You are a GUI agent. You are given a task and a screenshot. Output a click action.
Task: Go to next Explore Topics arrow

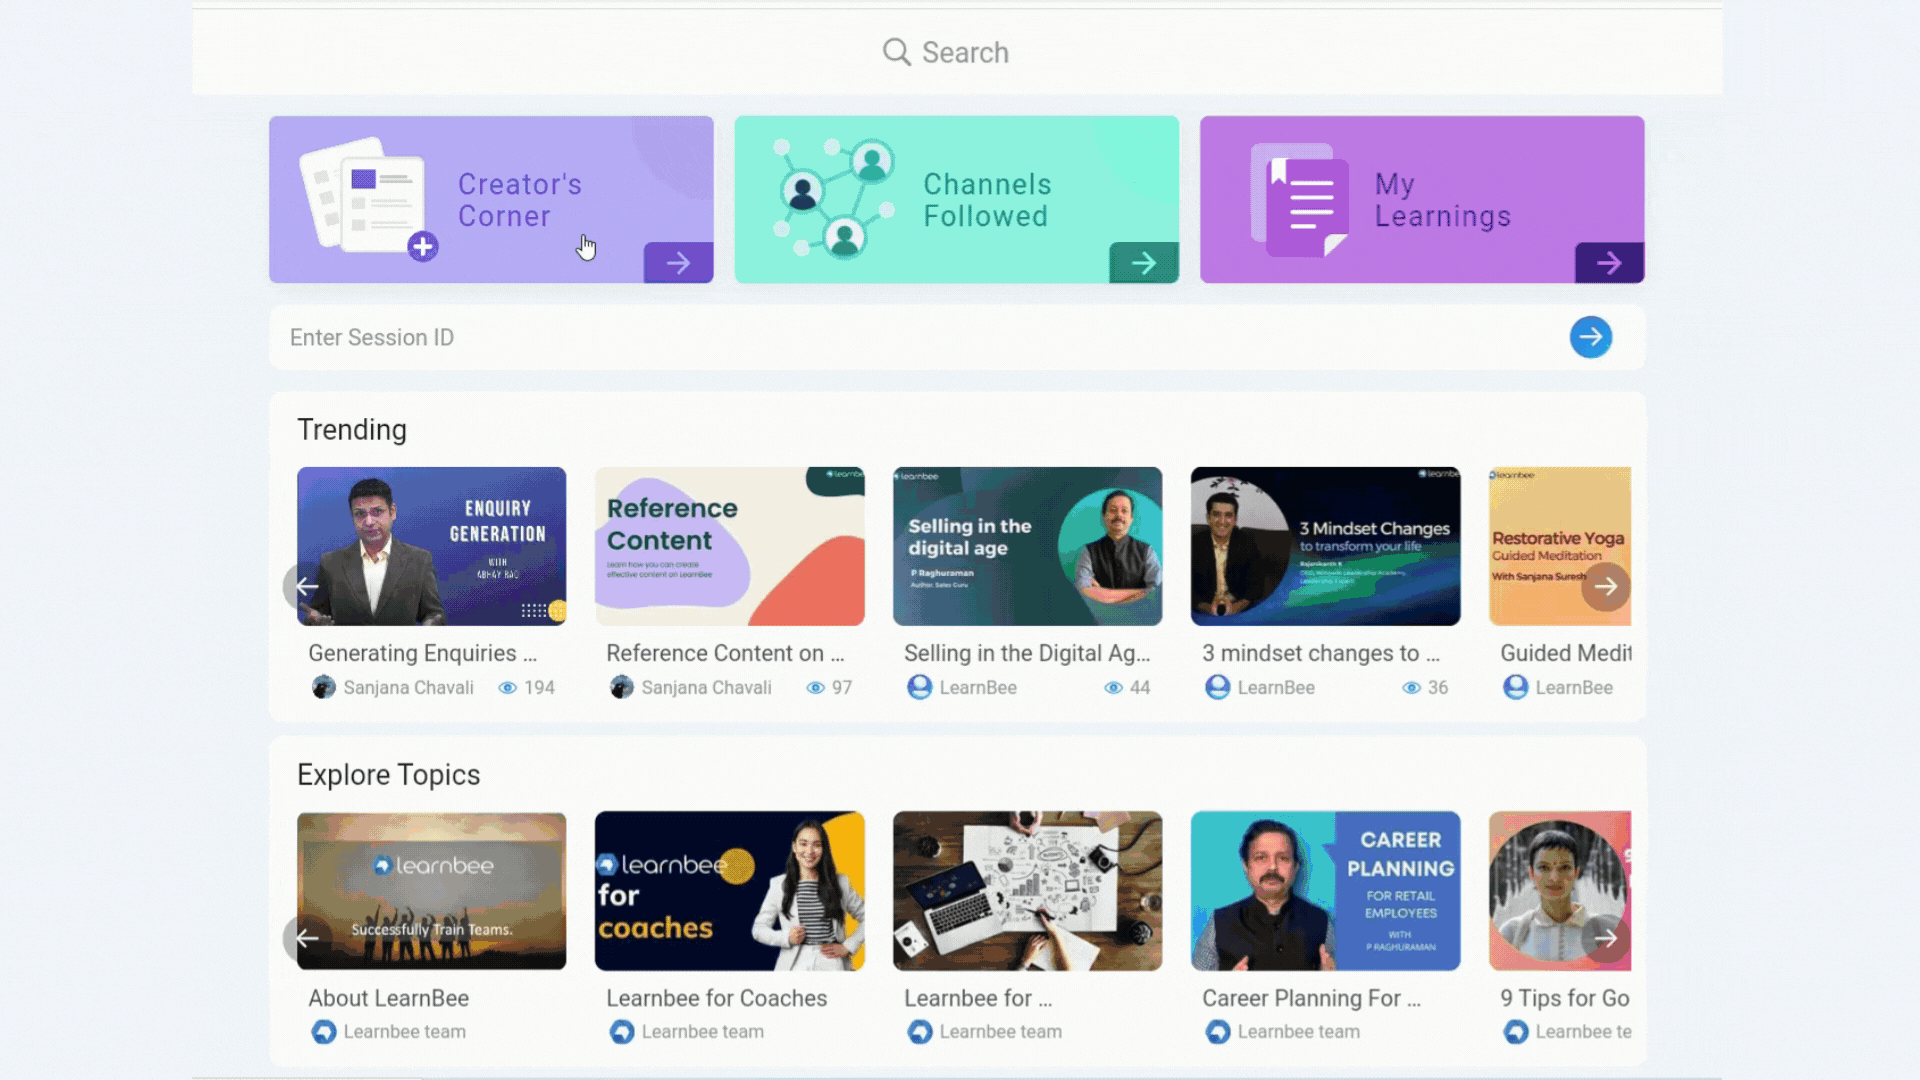point(1605,938)
